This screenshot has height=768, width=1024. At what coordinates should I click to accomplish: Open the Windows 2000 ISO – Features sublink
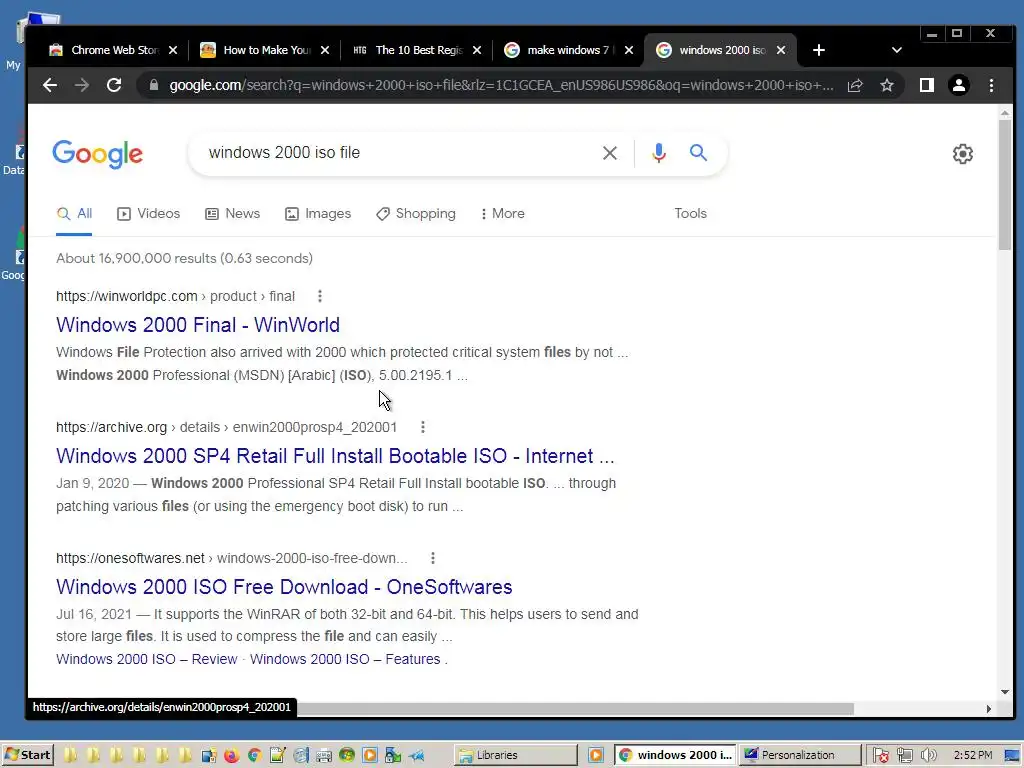(x=345, y=660)
